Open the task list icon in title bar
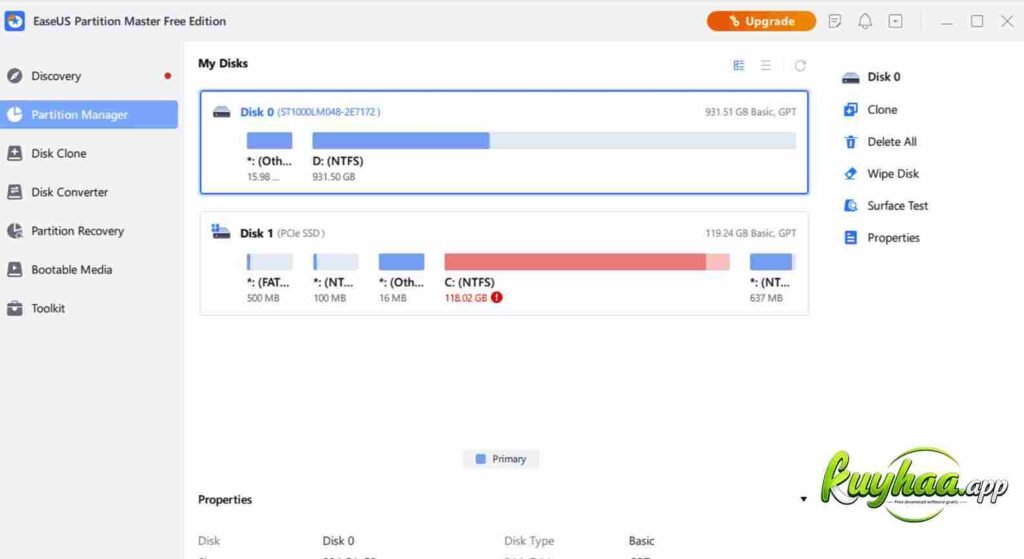Screen dimensions: 1024x559 835,22
